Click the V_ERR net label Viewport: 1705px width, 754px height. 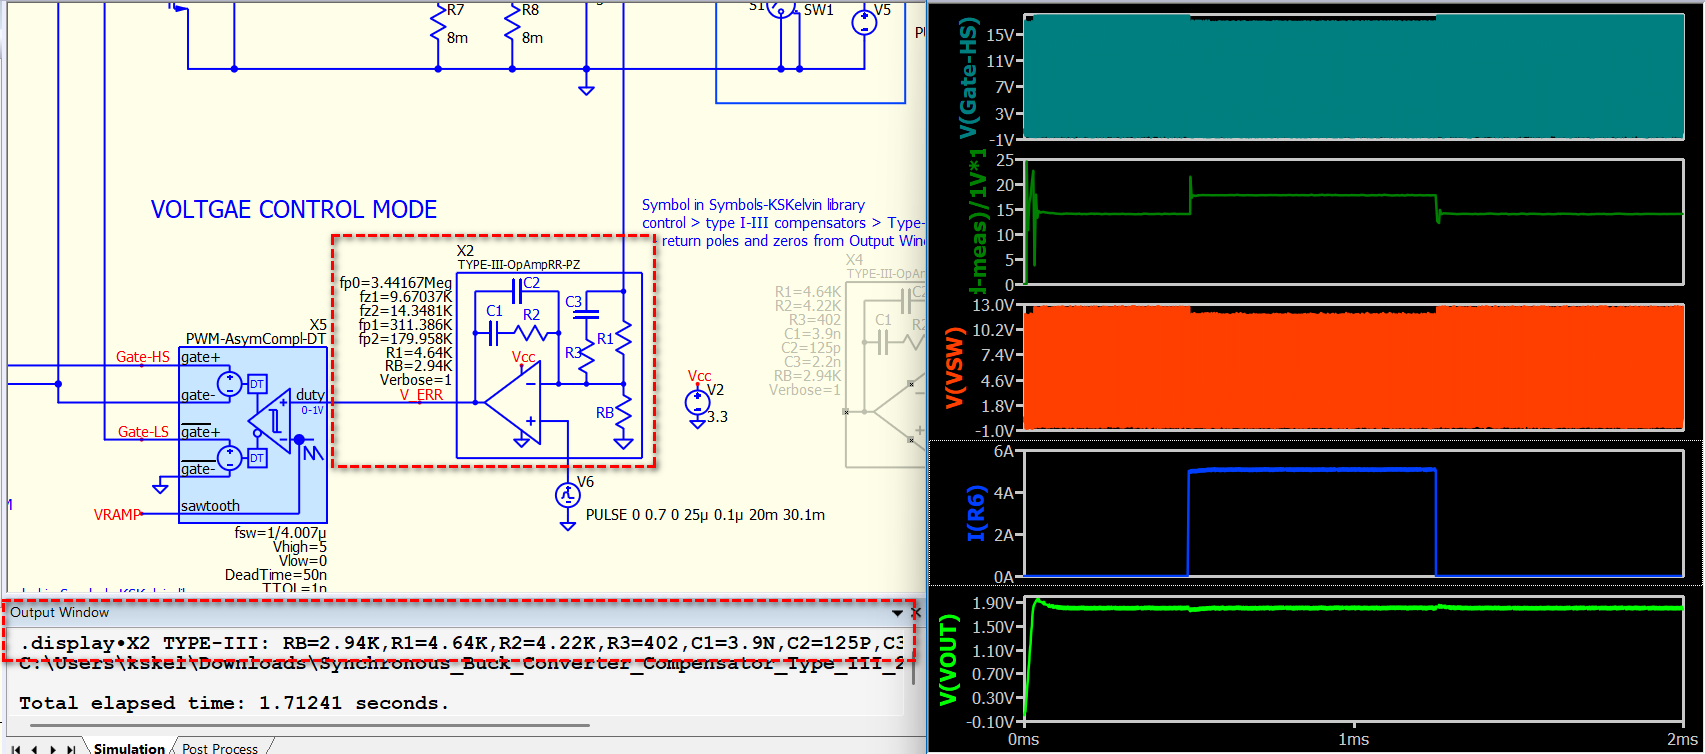(x=421, y=395)
